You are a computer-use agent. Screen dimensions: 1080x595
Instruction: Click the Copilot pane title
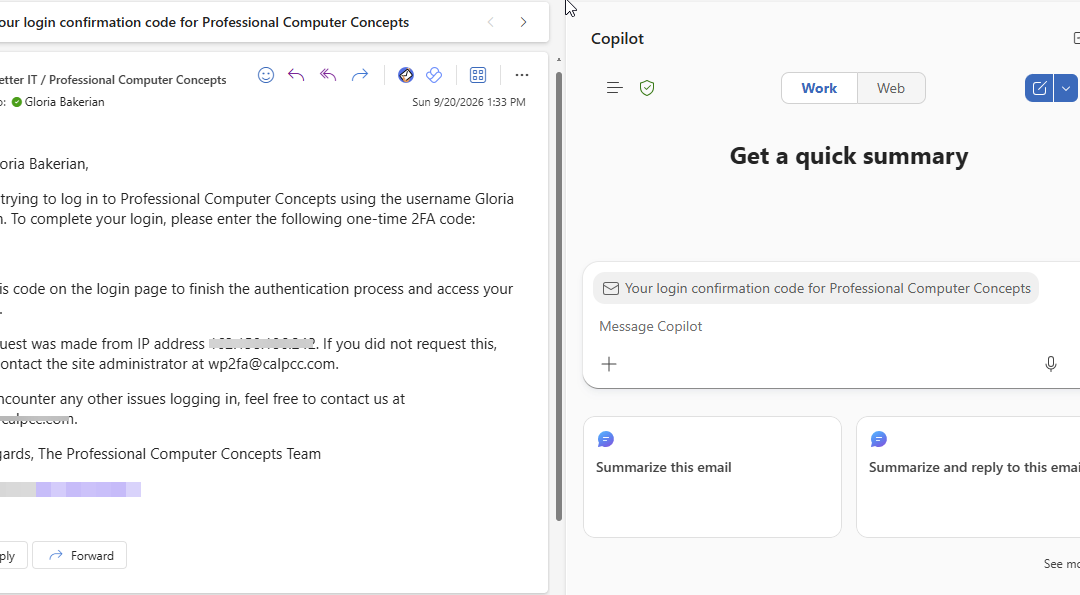click(x=617, y=39)
